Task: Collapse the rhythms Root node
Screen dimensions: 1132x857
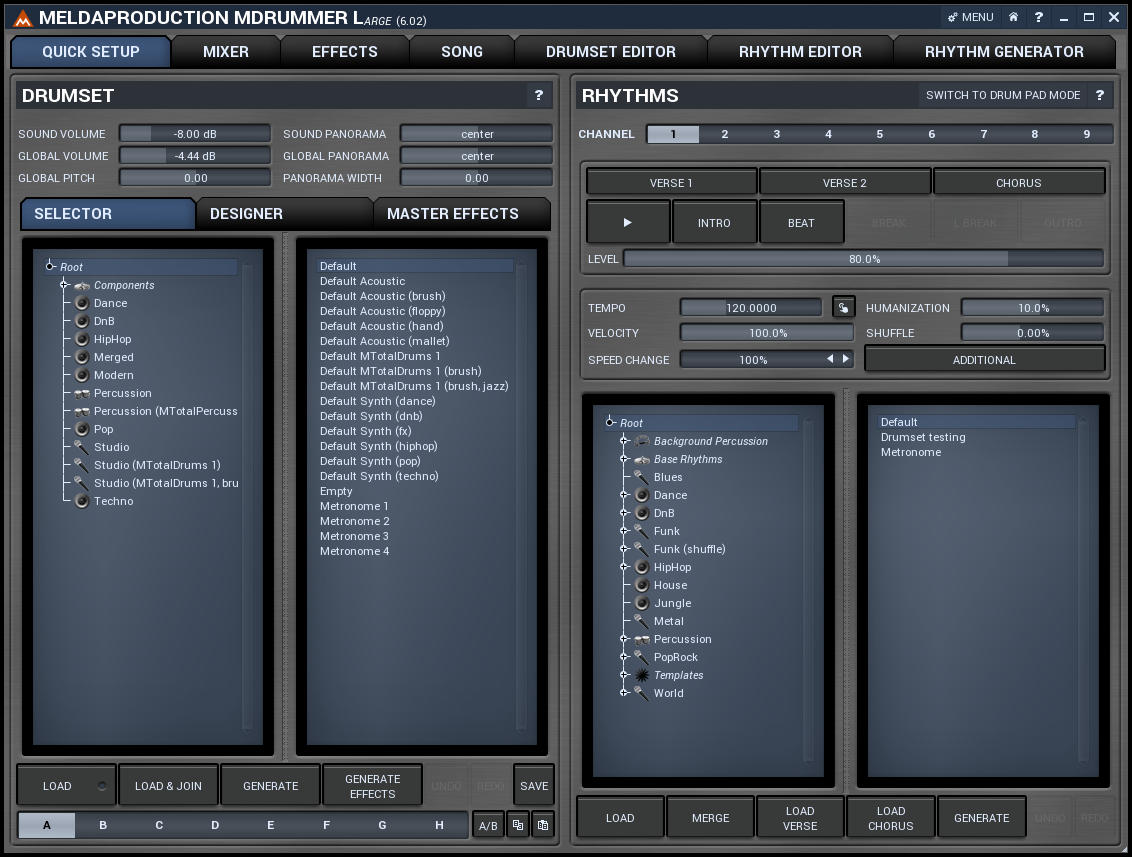Action: click(x=610, y=422)
